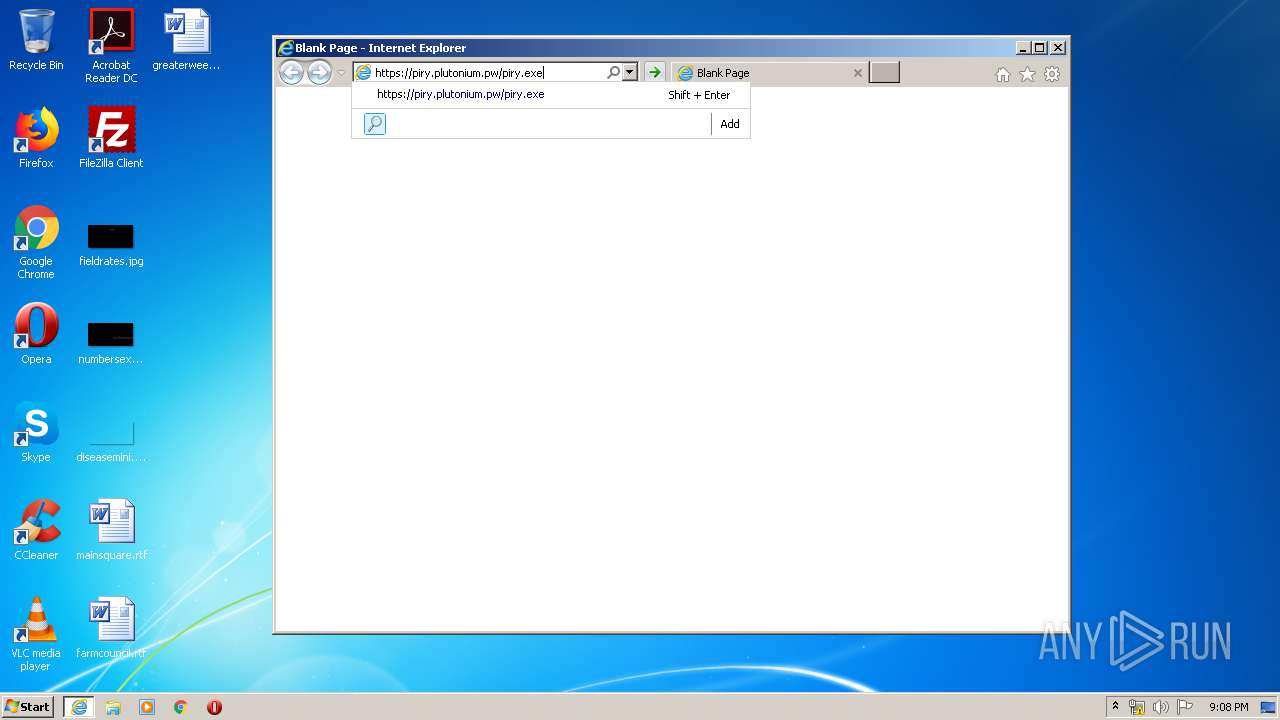
Task: Maximize the Internet Explorer window
Action: click(1040, 48)
